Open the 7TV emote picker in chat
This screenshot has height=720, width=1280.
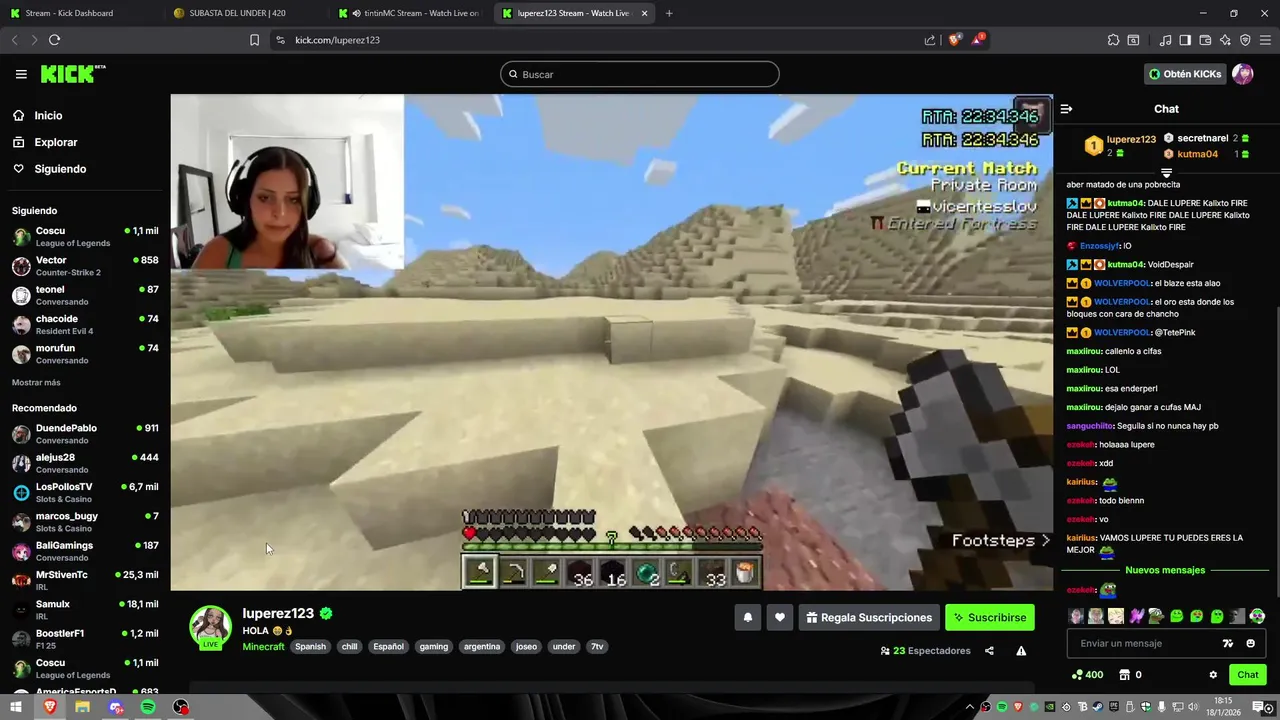[1228, 644]
